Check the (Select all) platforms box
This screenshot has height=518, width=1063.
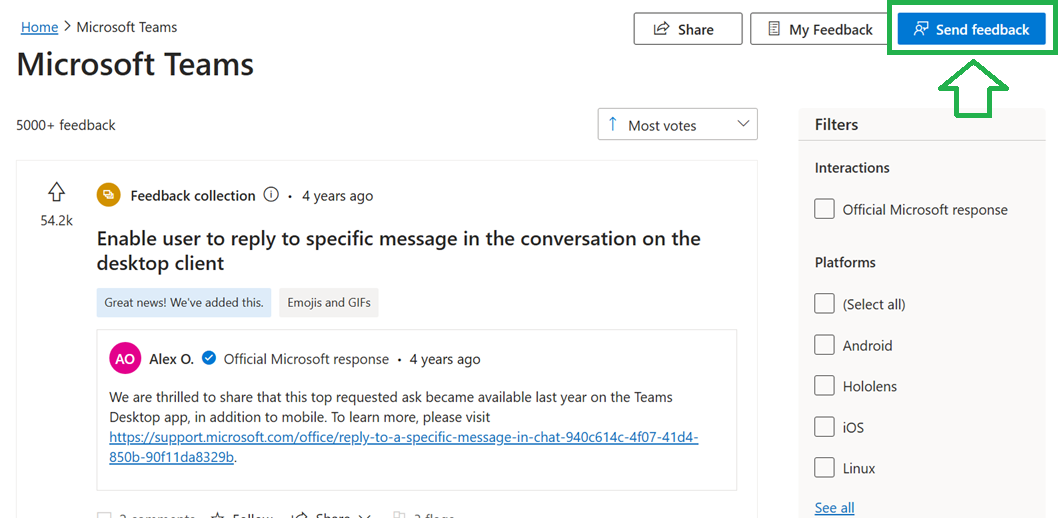[x=824, y=304]
